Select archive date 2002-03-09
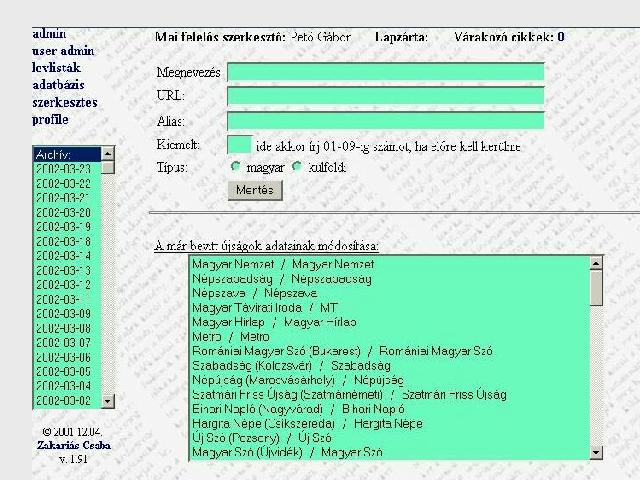This screenshot has width=640, height=480. point(67,314)
